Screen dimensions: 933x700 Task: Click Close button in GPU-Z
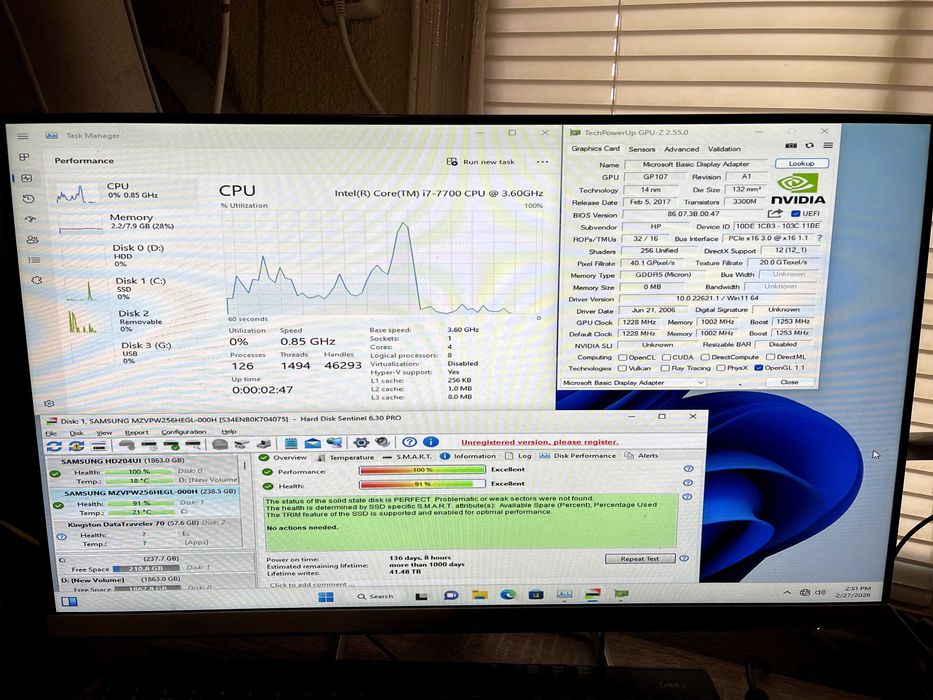[x=789, y=382]
